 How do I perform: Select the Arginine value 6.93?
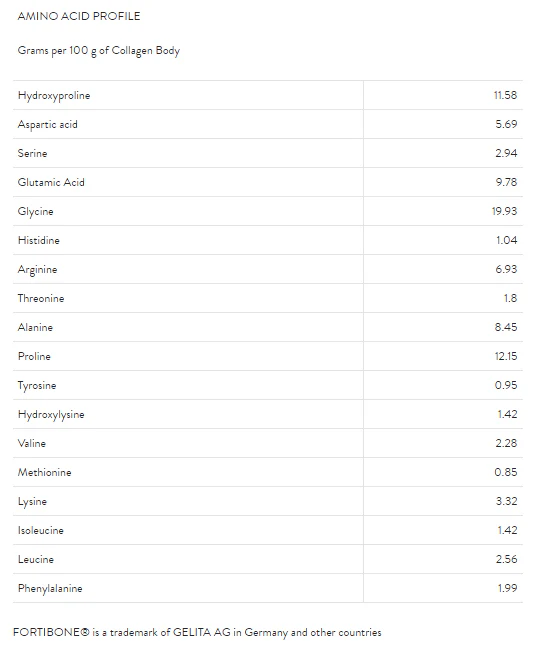click(506, 269)
